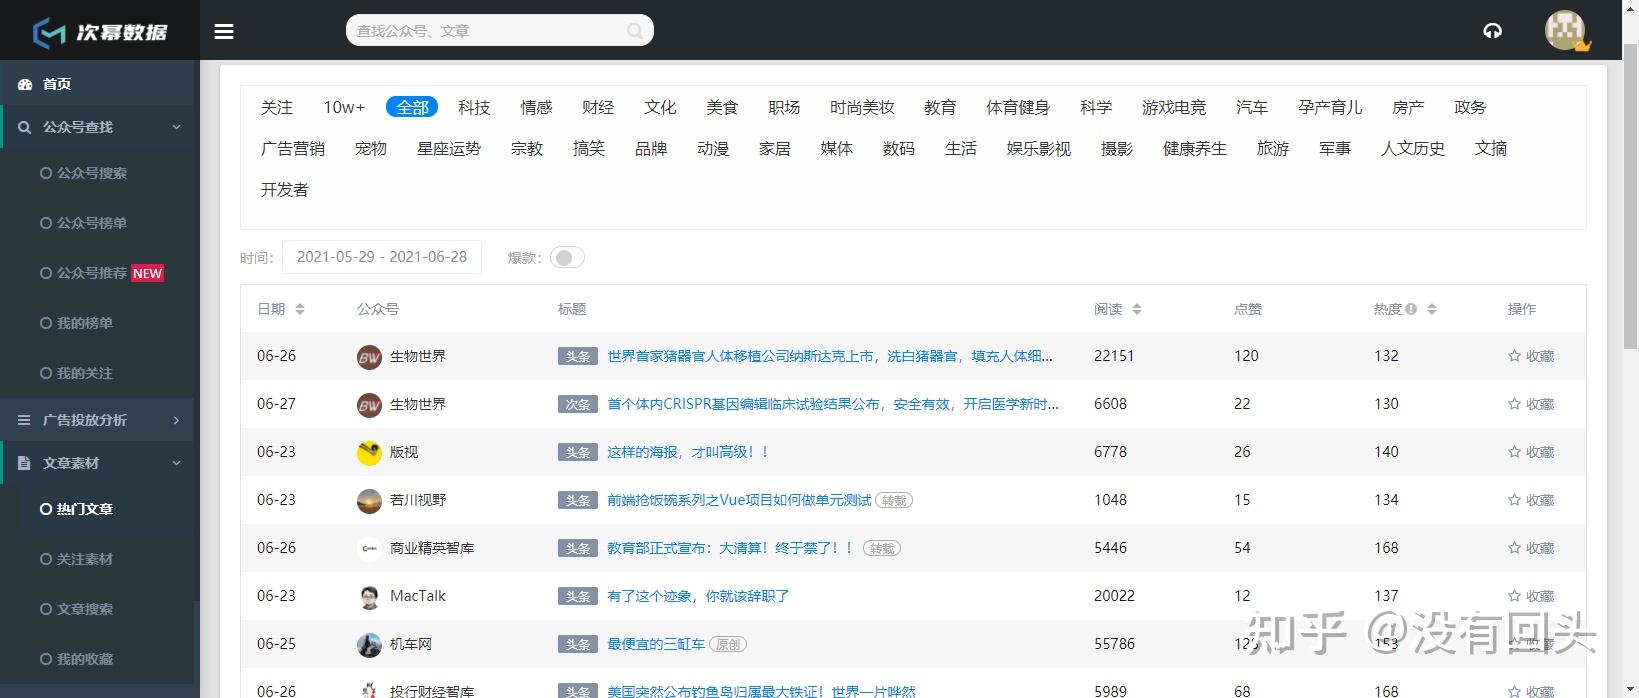Screen dimensions: 1639x698
Task: Open 商业精英智库 account avatar icon
Action: (x=369, y=549)
